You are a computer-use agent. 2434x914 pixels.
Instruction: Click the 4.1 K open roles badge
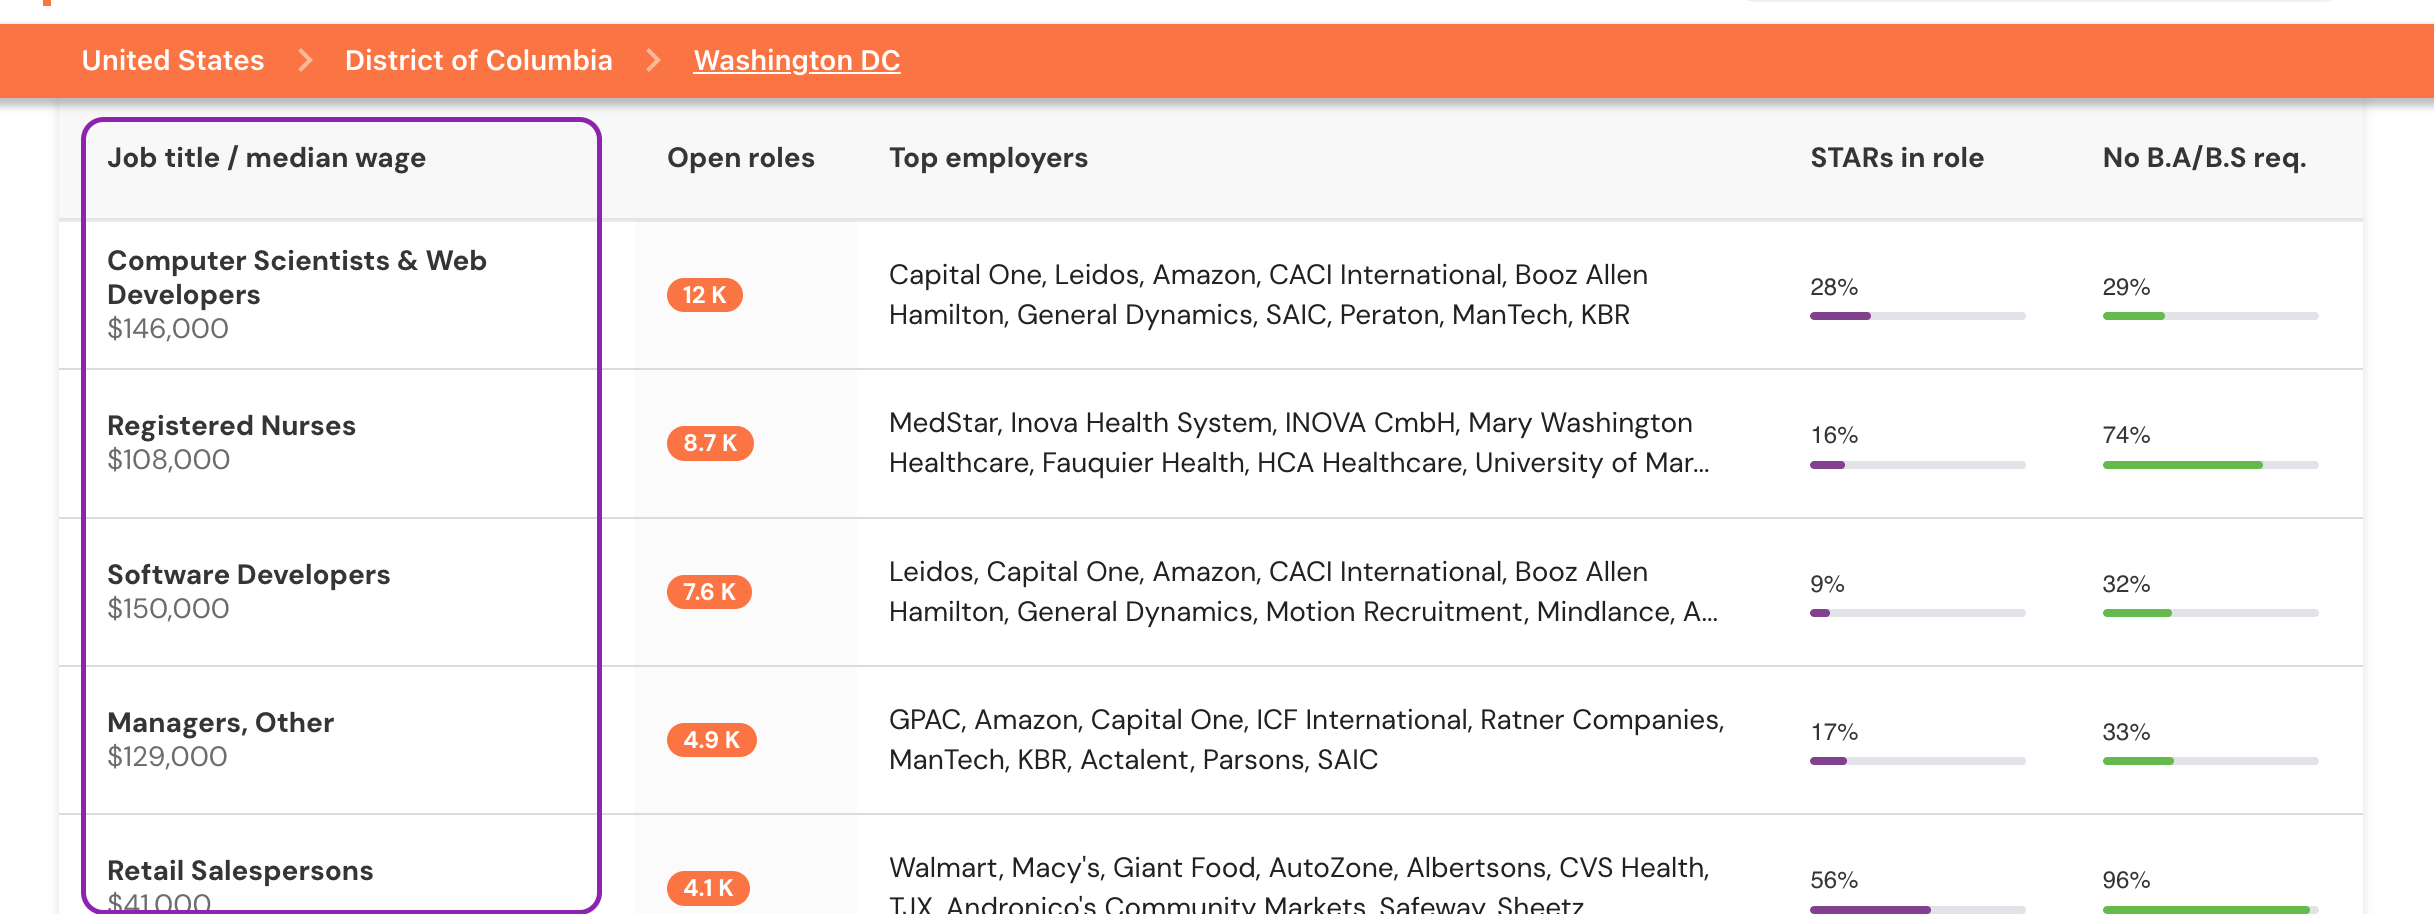pyautogui.click(x=708, y=888)
